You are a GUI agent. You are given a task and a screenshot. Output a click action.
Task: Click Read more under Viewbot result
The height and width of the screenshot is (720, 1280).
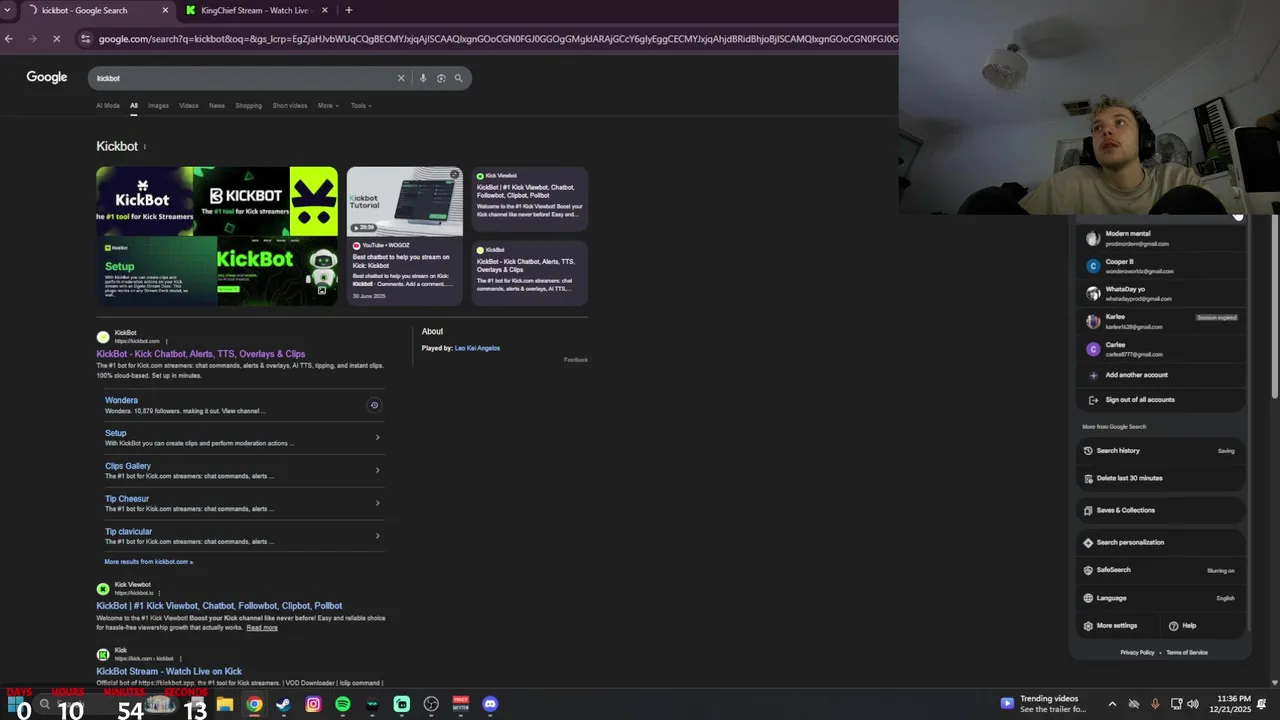pyautogui.click(x=262, y=628)
